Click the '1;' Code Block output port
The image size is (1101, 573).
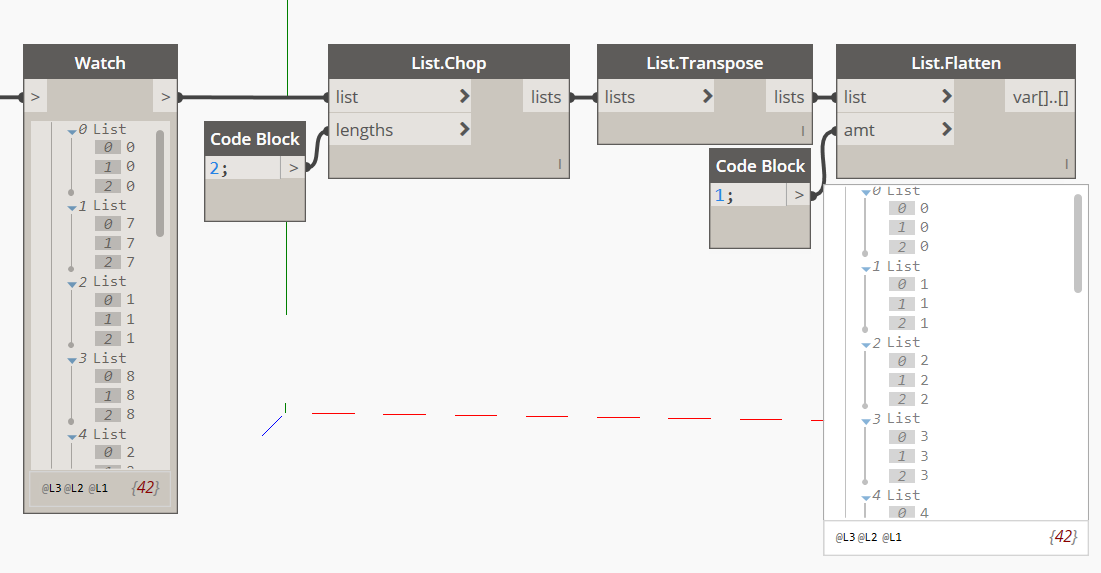click(798, 195)
